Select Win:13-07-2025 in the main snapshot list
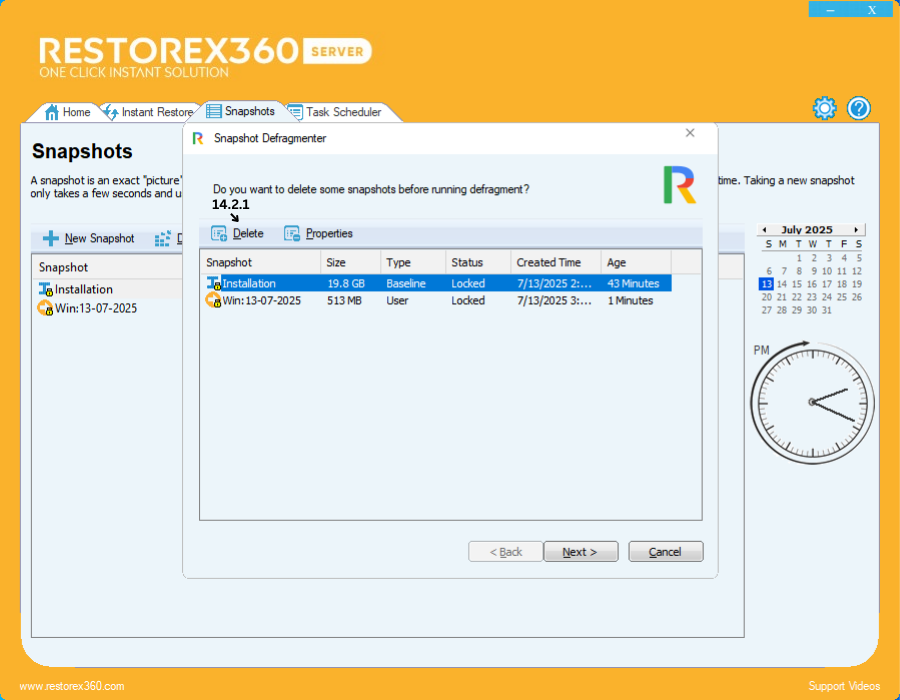This screenshot has height=700, width=900. (x=96, y=308)
